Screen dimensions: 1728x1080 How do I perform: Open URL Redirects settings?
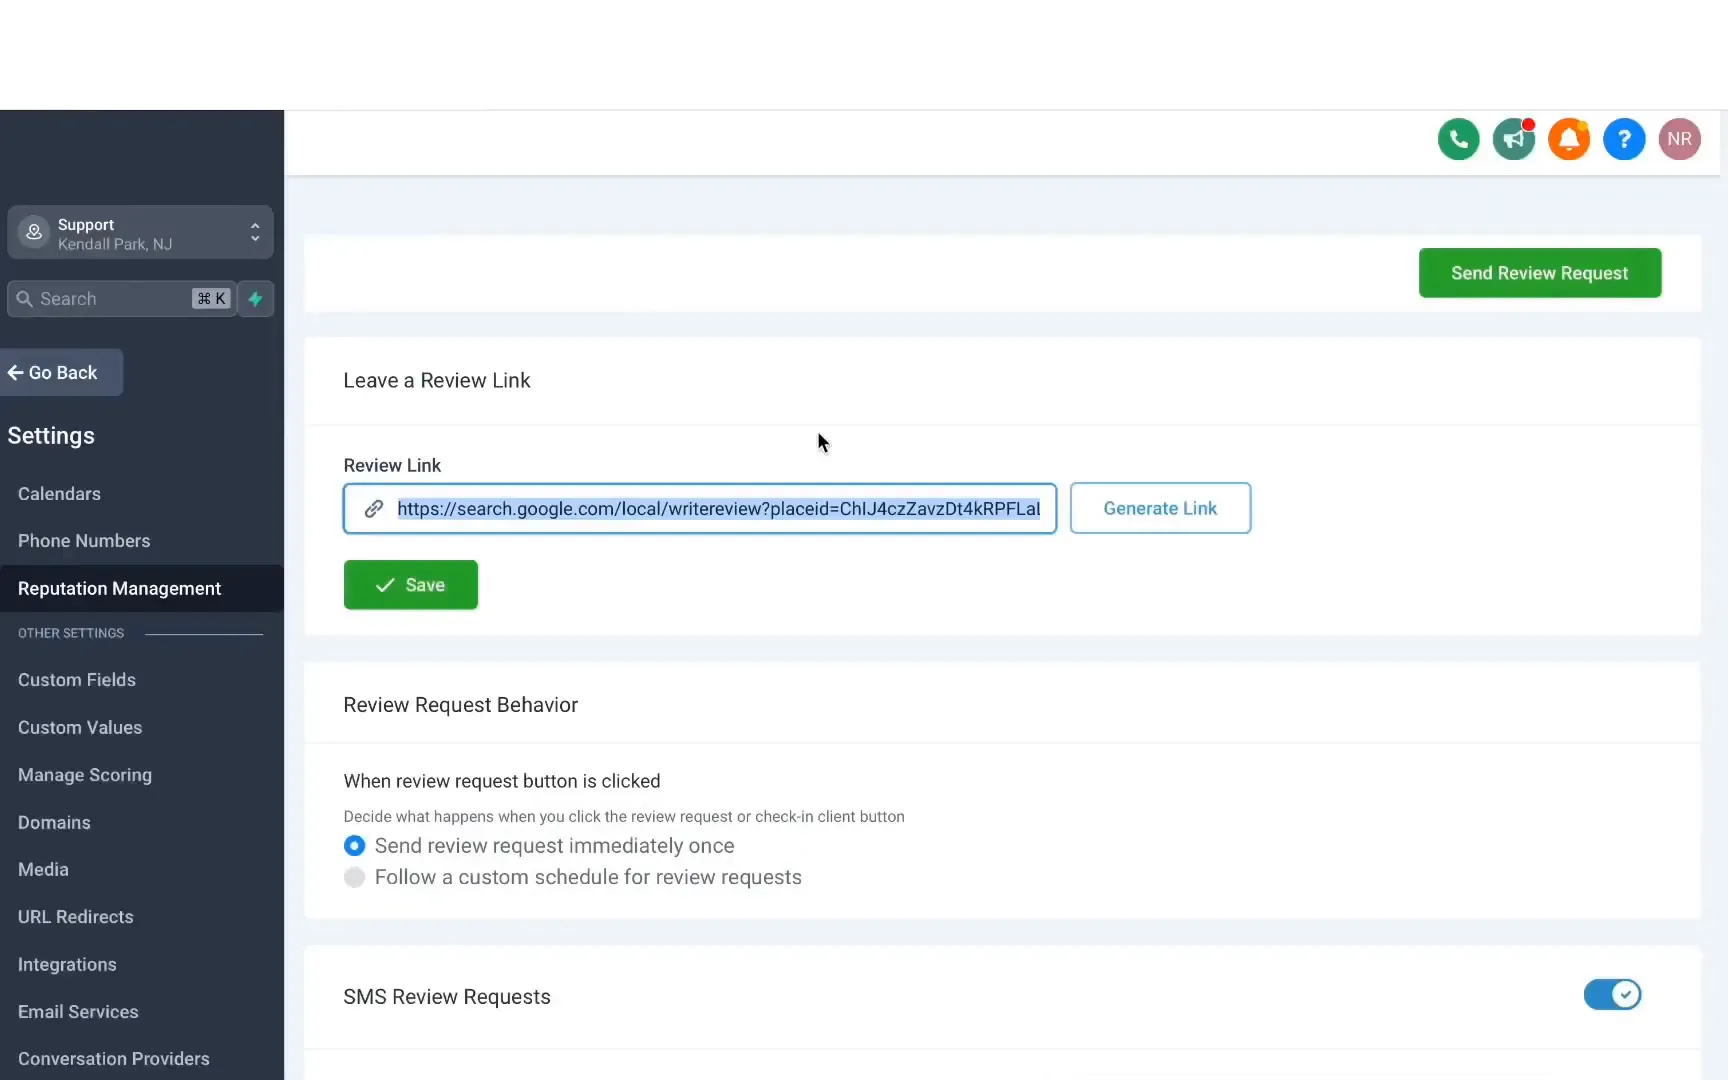[x=75, y=917]
